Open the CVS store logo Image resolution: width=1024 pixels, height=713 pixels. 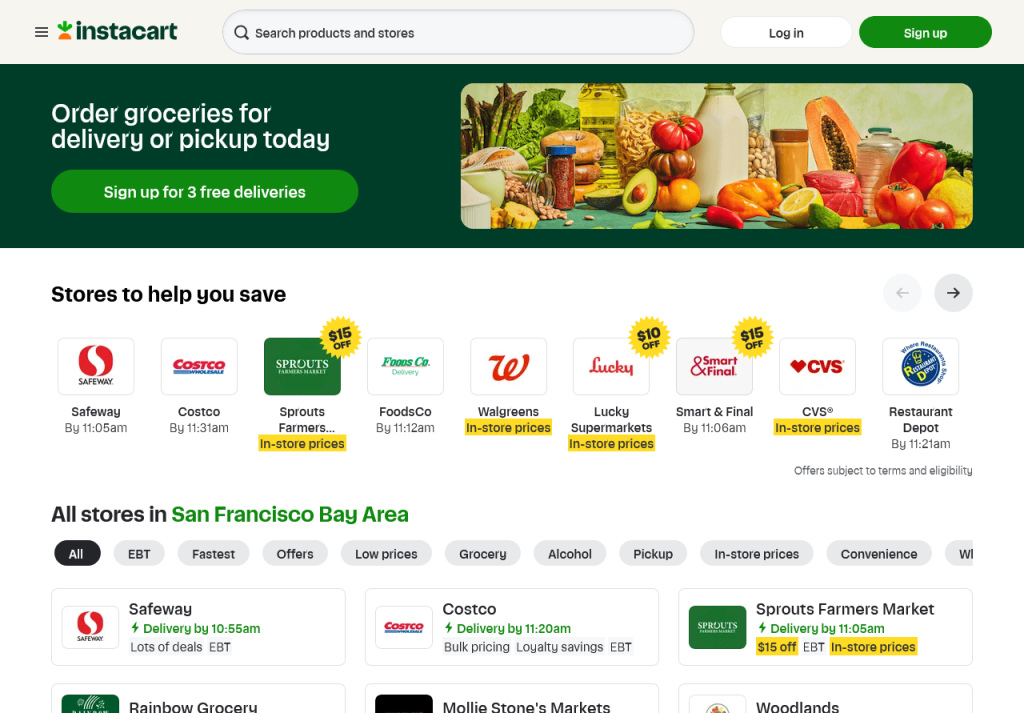[817, 366]
